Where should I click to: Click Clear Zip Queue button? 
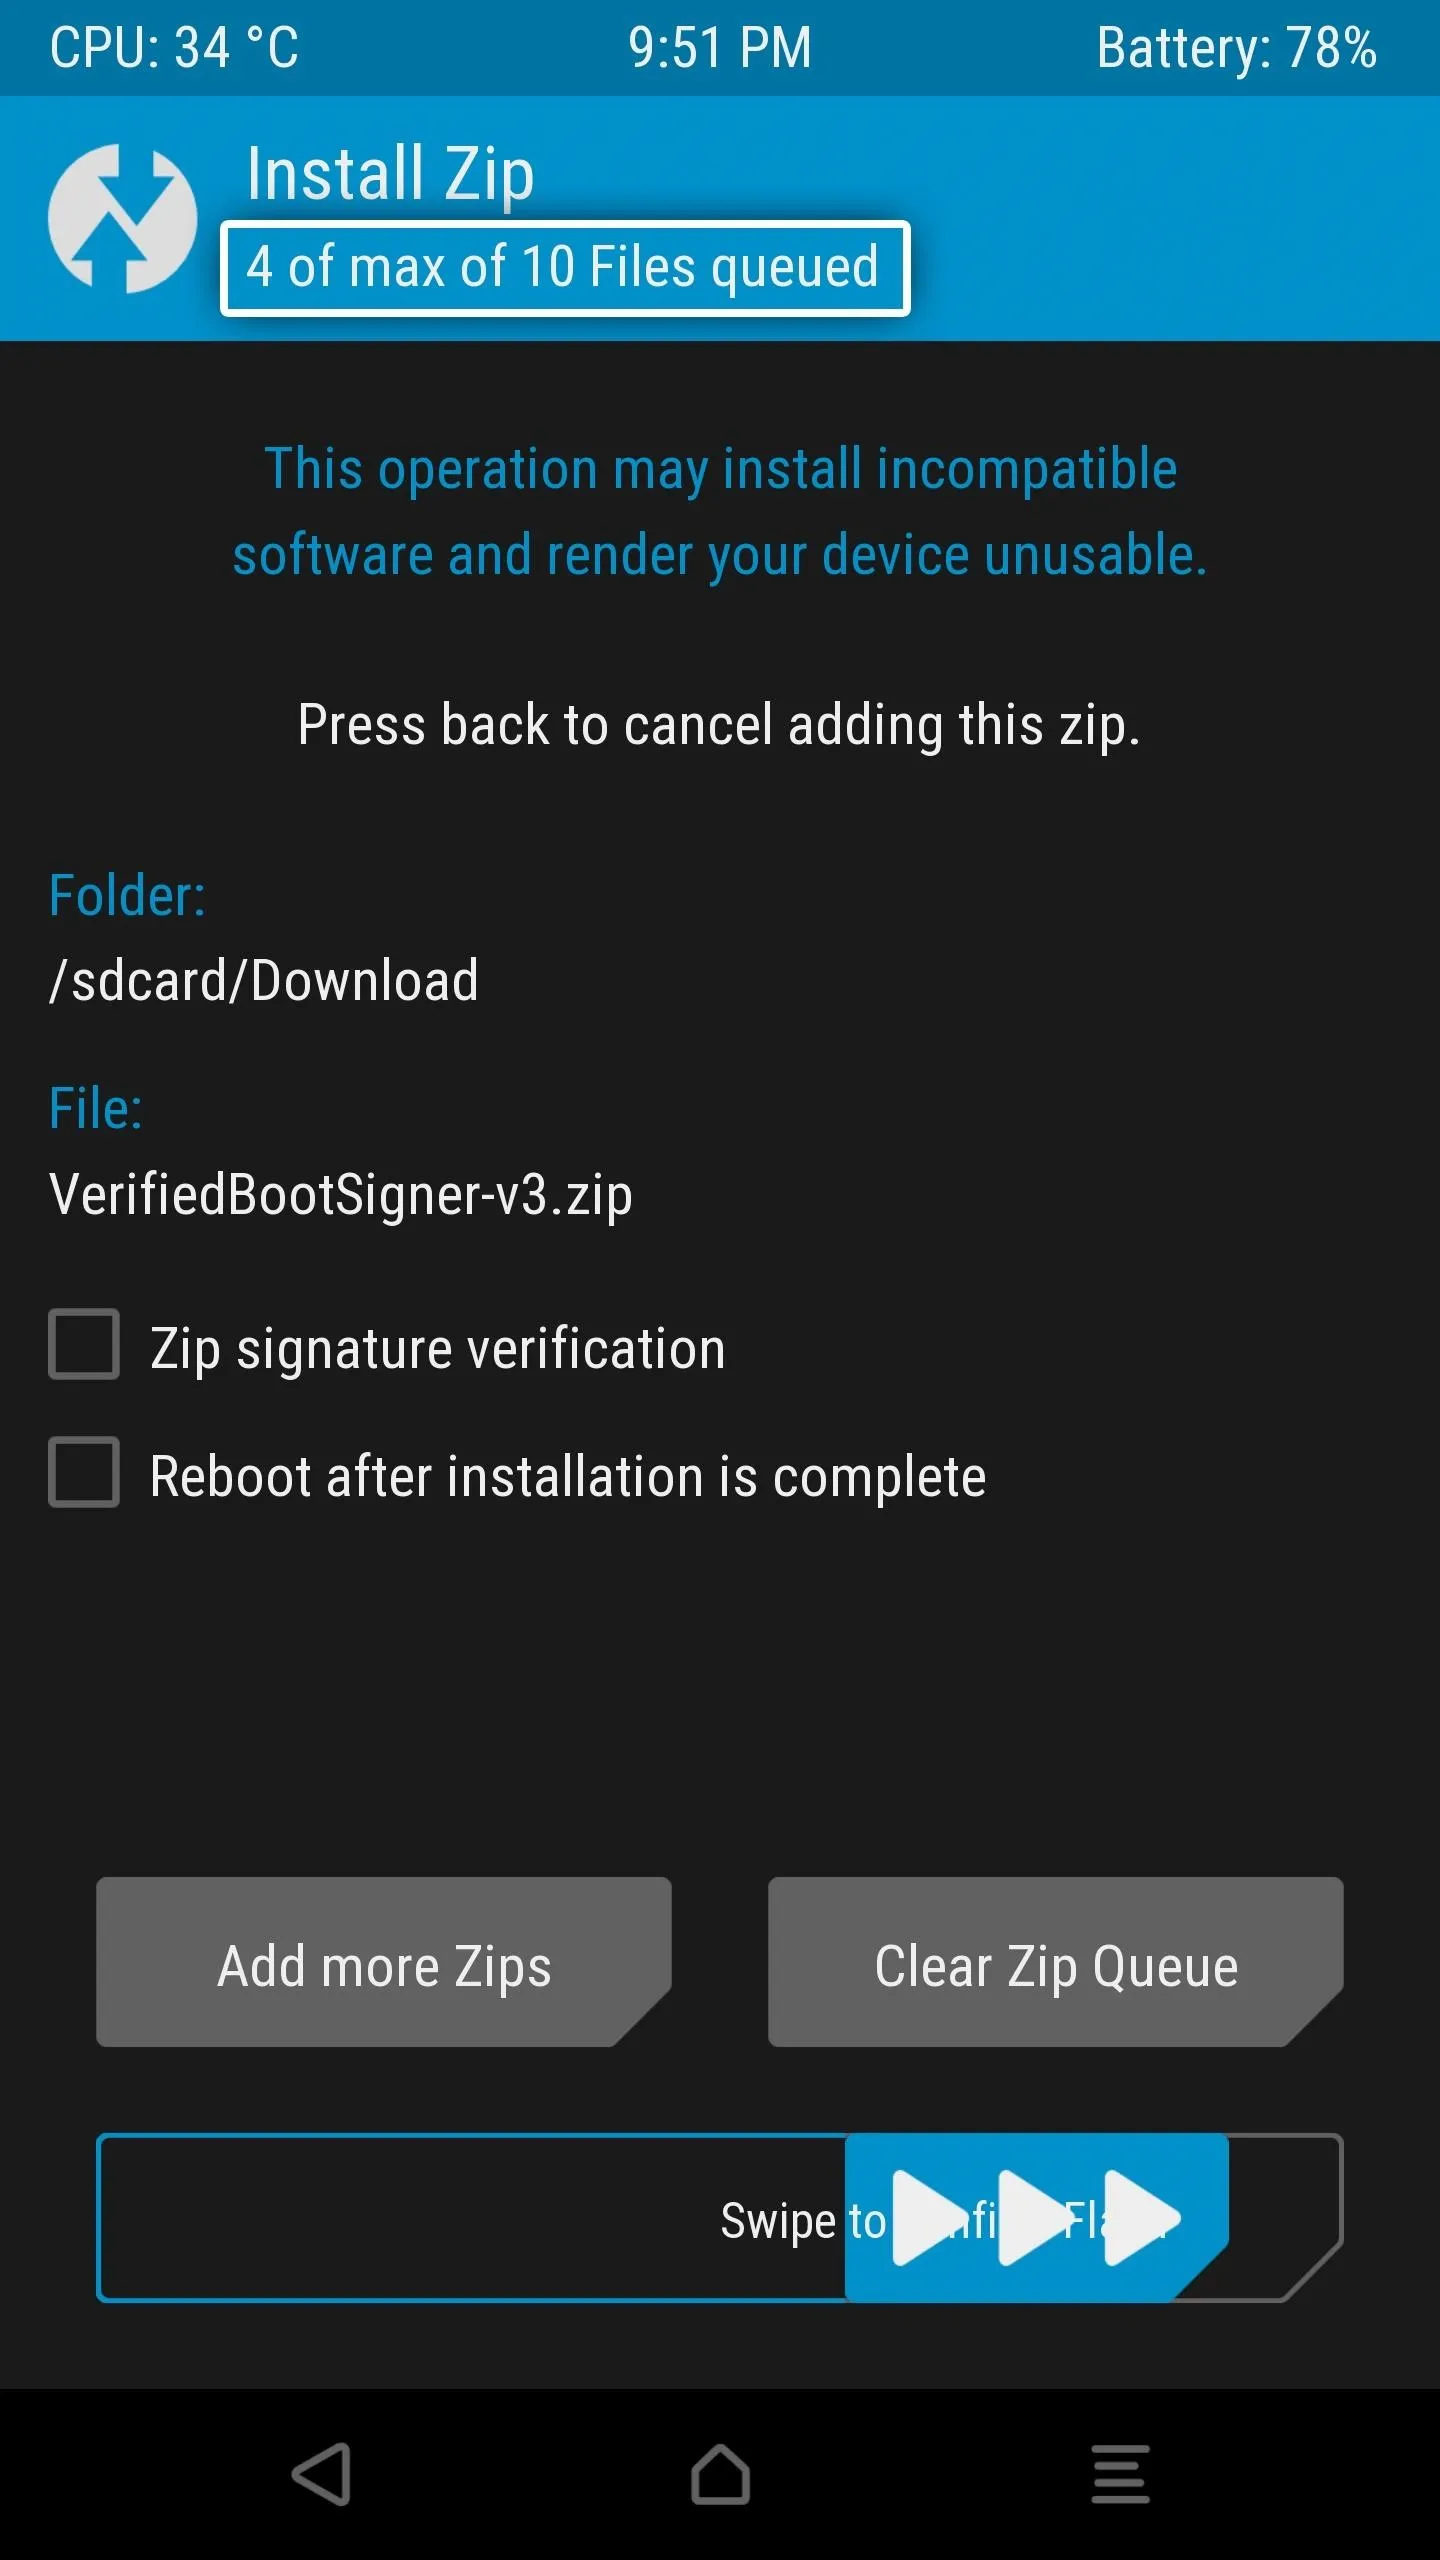(1056, 1962)
